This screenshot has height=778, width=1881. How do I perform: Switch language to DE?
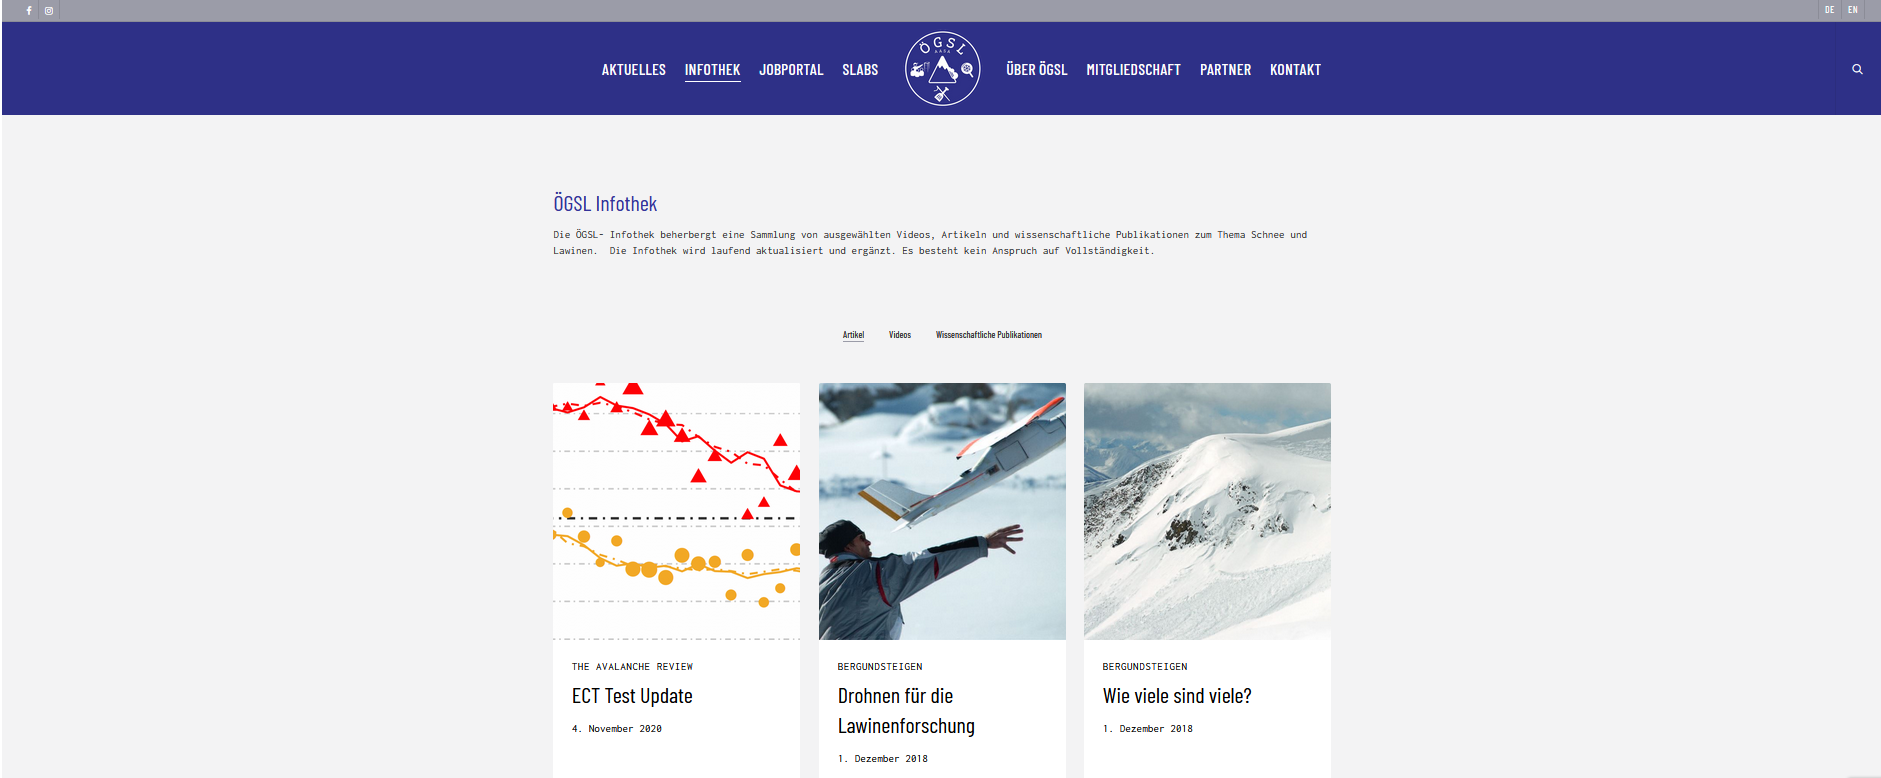point(1829,10)
